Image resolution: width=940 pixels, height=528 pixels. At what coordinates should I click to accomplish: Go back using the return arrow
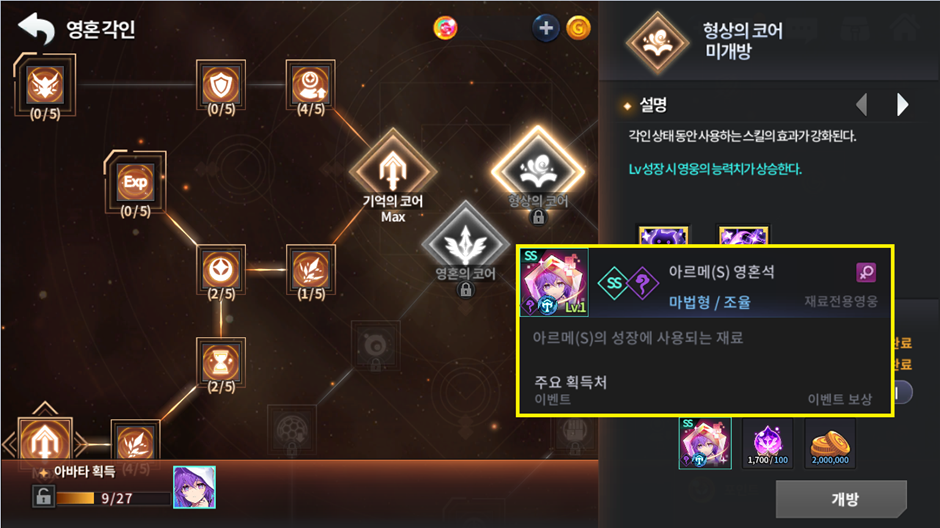tap(36, 28)
